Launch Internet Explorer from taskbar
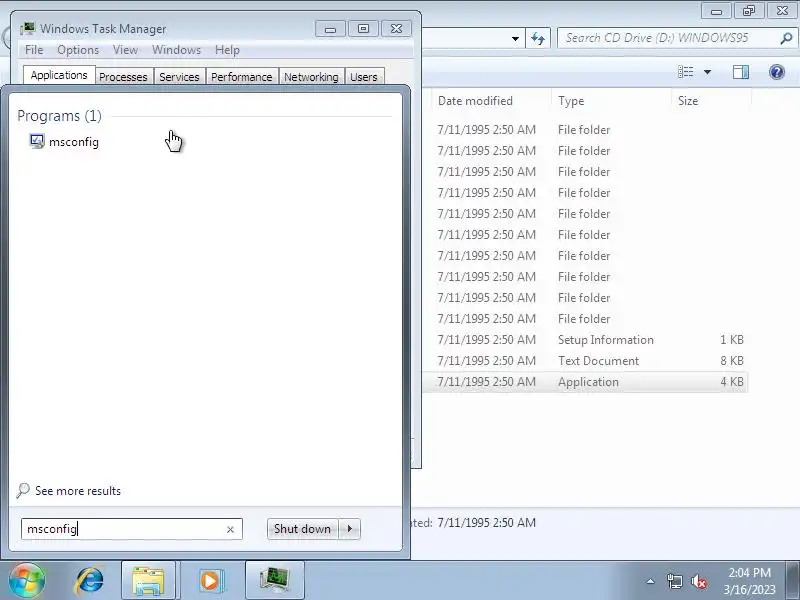 [x=90, y=581]
